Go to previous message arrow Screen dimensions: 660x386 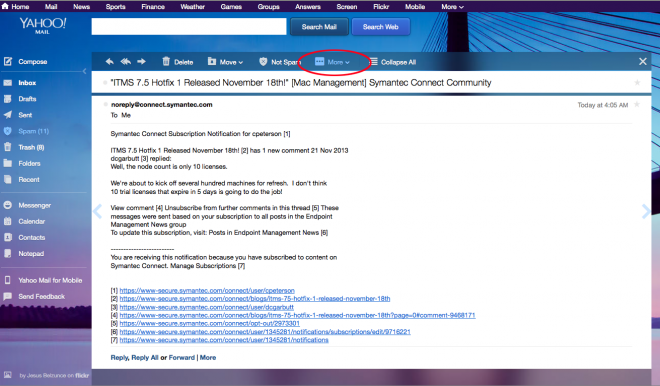[x=98, y=211]
